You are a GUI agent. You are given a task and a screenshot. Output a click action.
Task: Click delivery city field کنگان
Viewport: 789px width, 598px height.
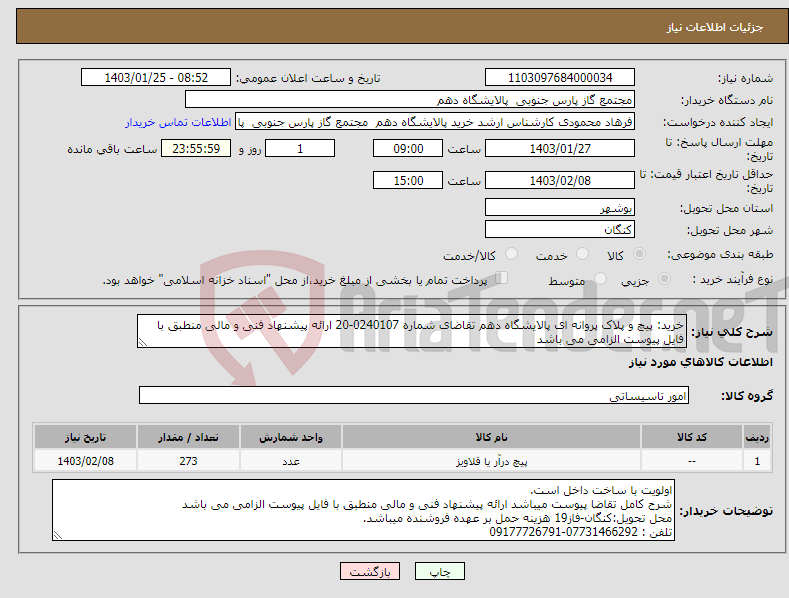[x=560, y=230]
